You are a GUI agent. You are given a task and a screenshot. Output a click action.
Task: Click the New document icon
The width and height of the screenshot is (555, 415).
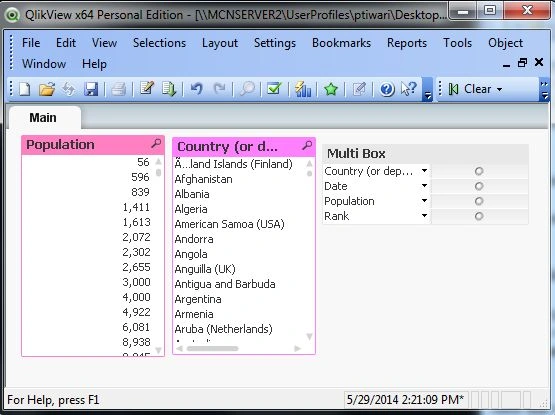(24, 89)
